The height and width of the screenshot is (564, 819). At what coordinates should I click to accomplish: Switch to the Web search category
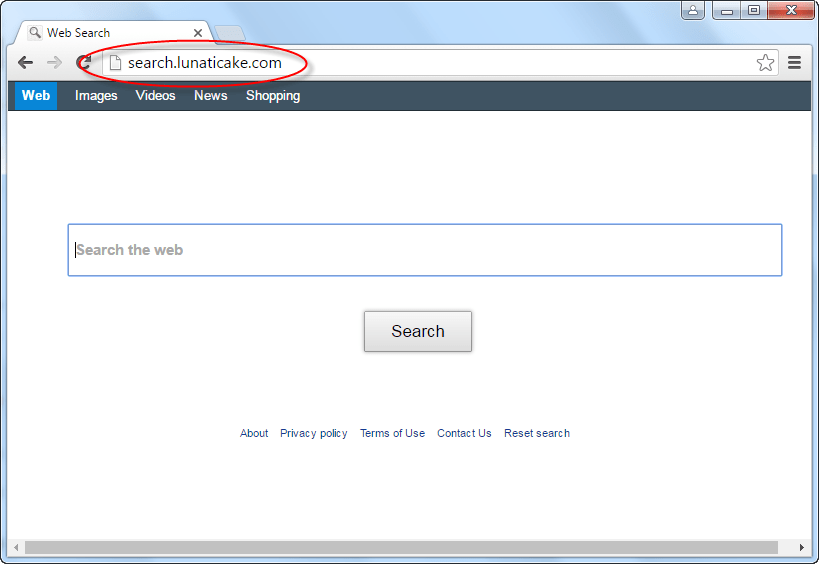click(x=36, y=96)
